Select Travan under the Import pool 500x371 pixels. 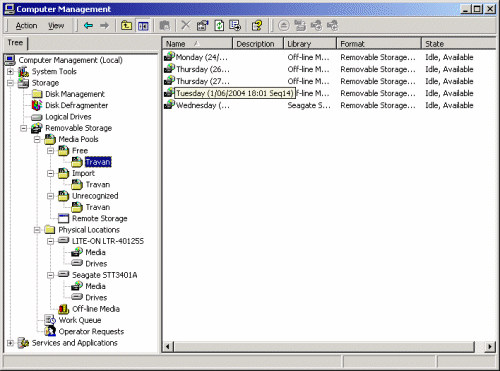point(98,185)
